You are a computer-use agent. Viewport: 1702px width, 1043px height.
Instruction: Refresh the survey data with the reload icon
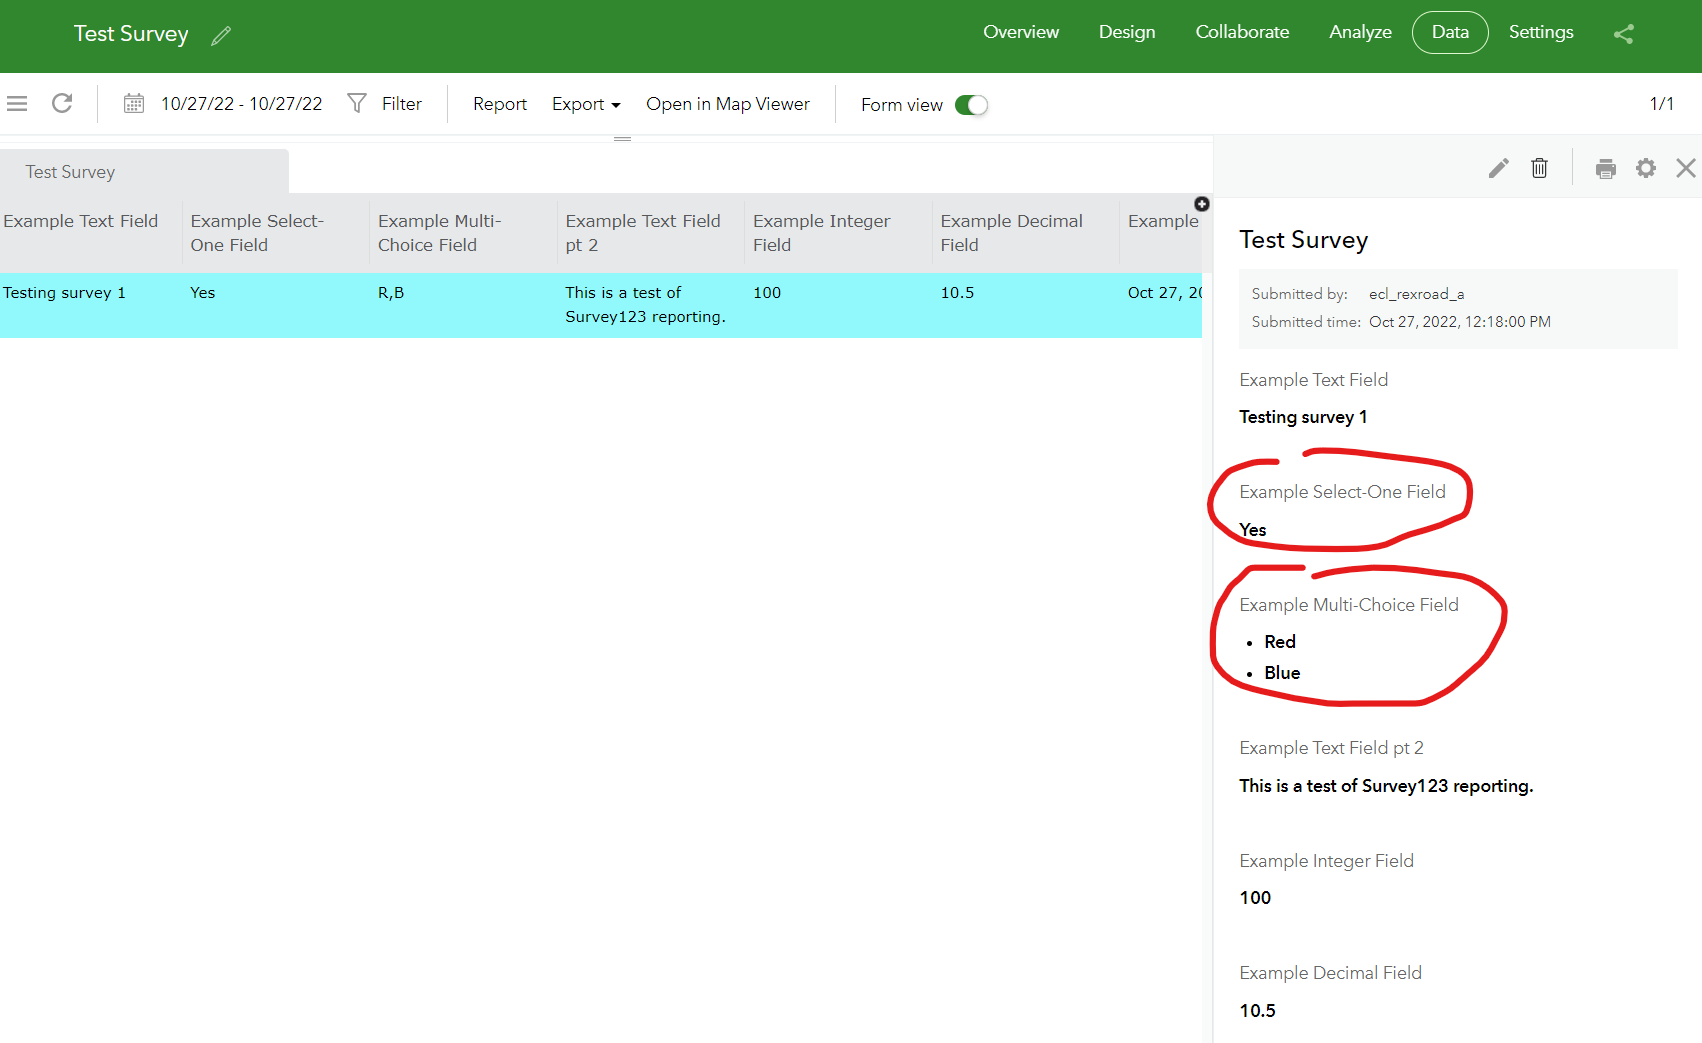(x=62, y=103)
